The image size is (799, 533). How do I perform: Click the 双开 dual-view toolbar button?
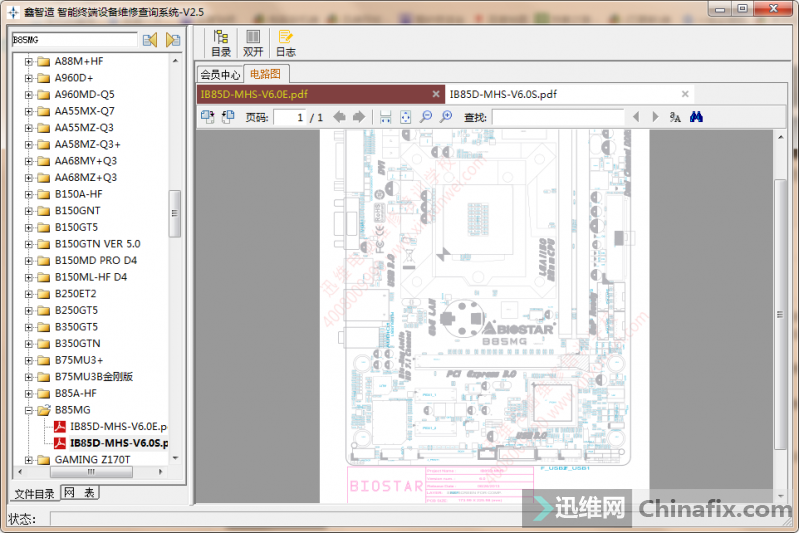[253, 43]
